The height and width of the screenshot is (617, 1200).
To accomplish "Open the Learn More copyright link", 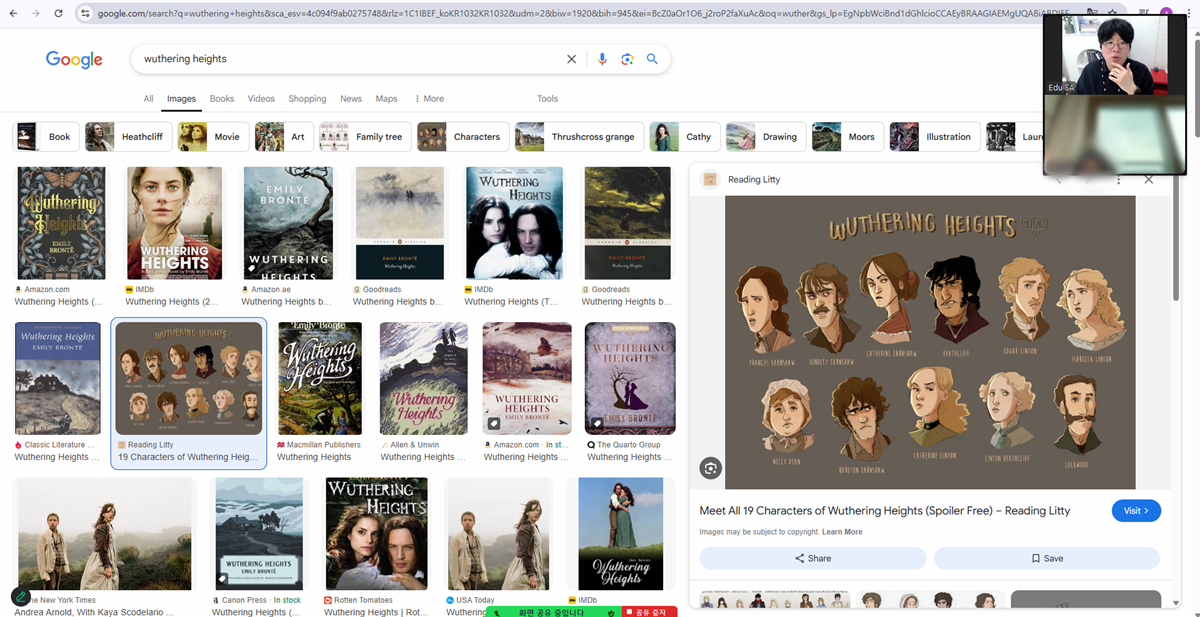I will coord(842,532).
